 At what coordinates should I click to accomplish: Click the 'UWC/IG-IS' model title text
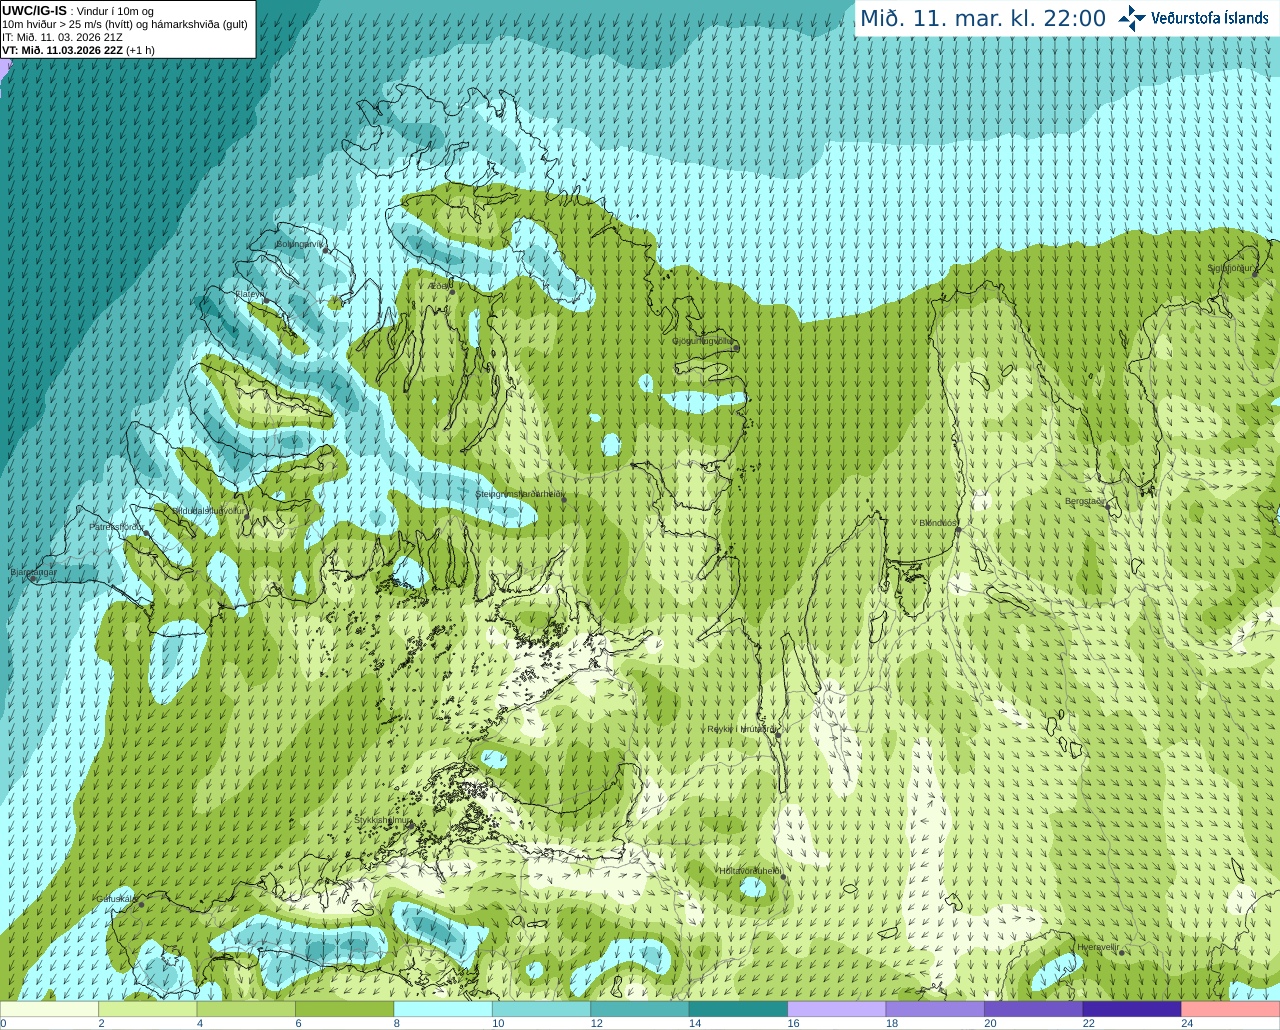(x=35, y=11)
